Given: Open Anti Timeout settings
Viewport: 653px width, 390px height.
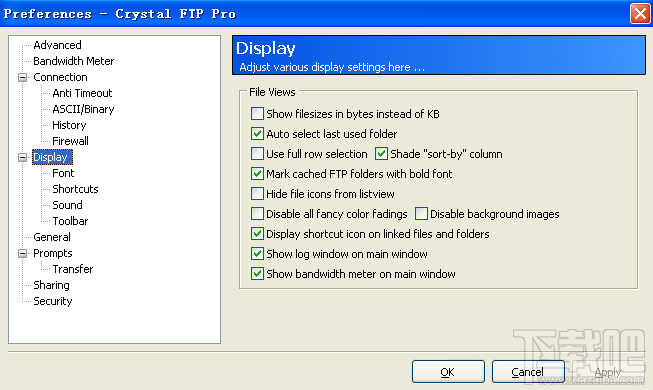Looking at the screenshot, I should click(x=82, y=93).
